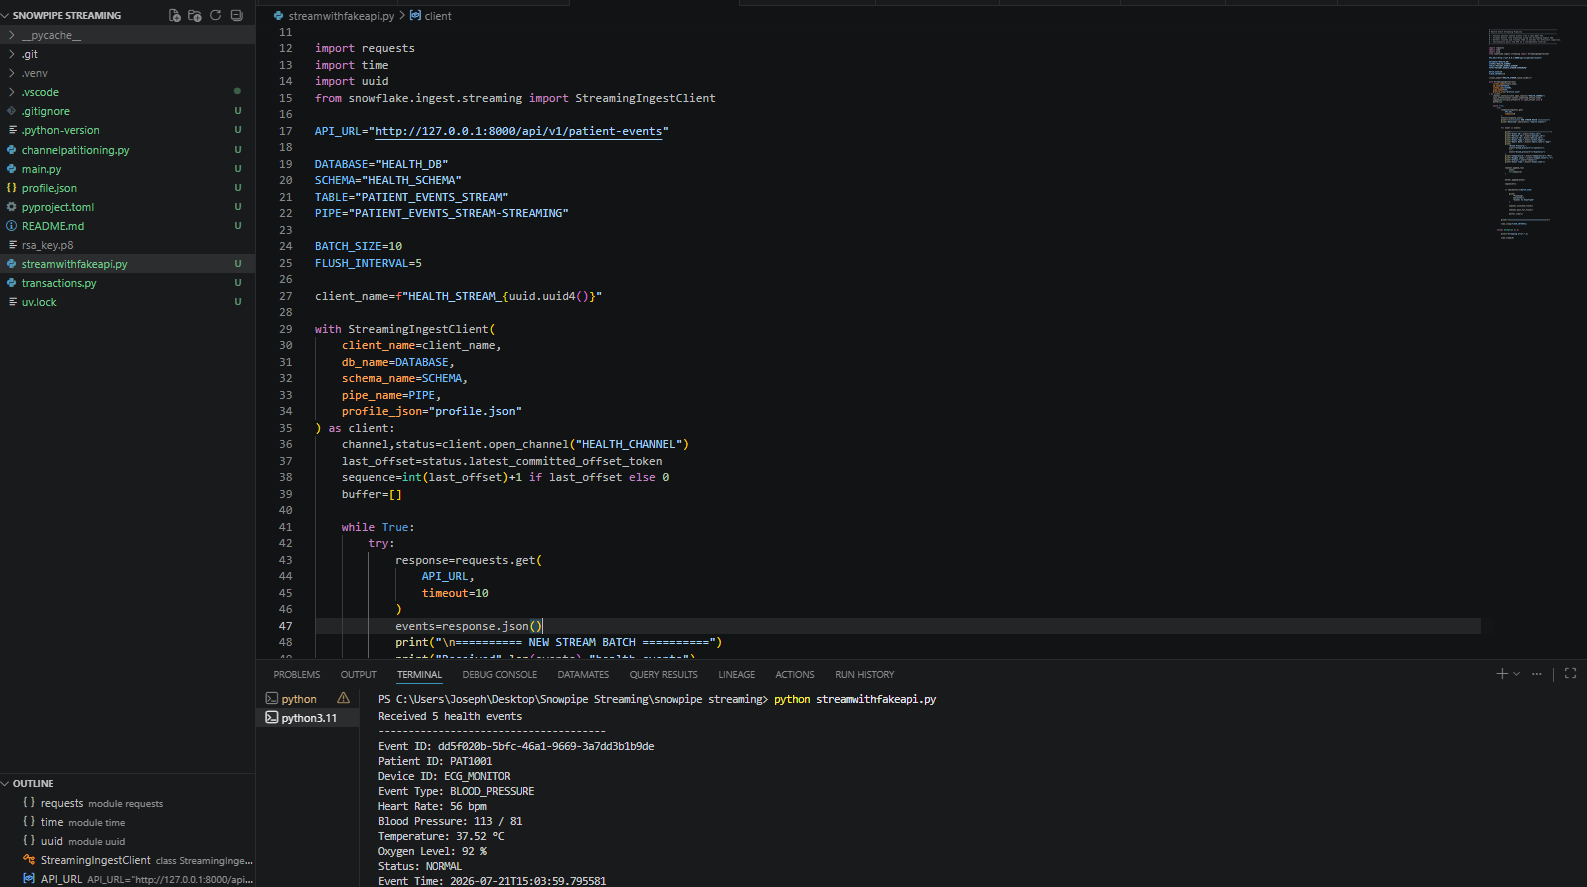Switch to the PROBLEMS tab
Screen dimensions: 1587x887
[297, 675]
